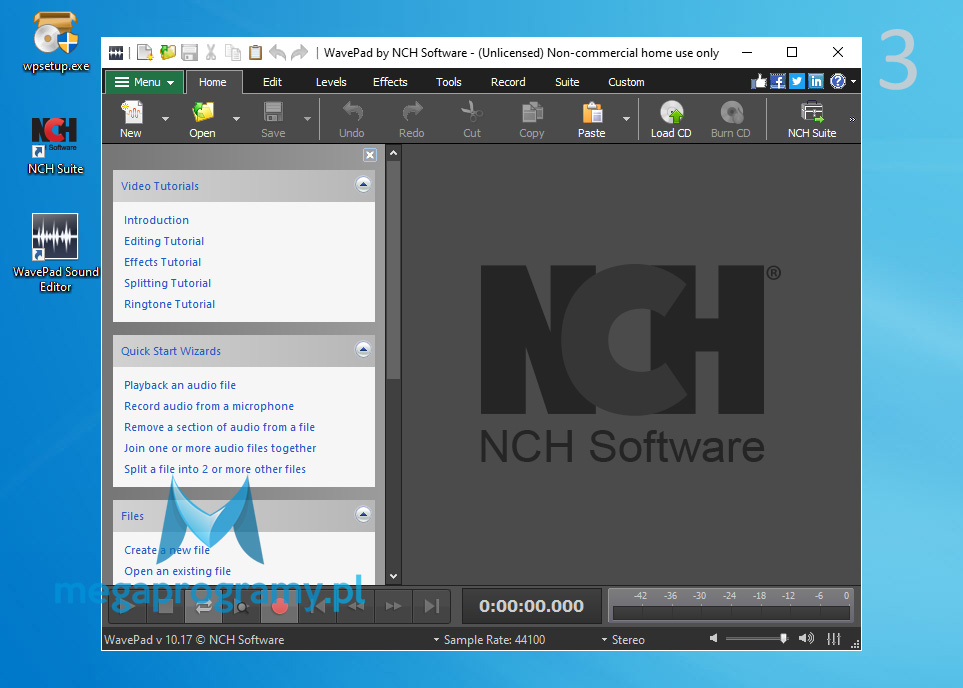Click the new-file icon in the title bar
963x688 pixels.
[x=145, y=53]
